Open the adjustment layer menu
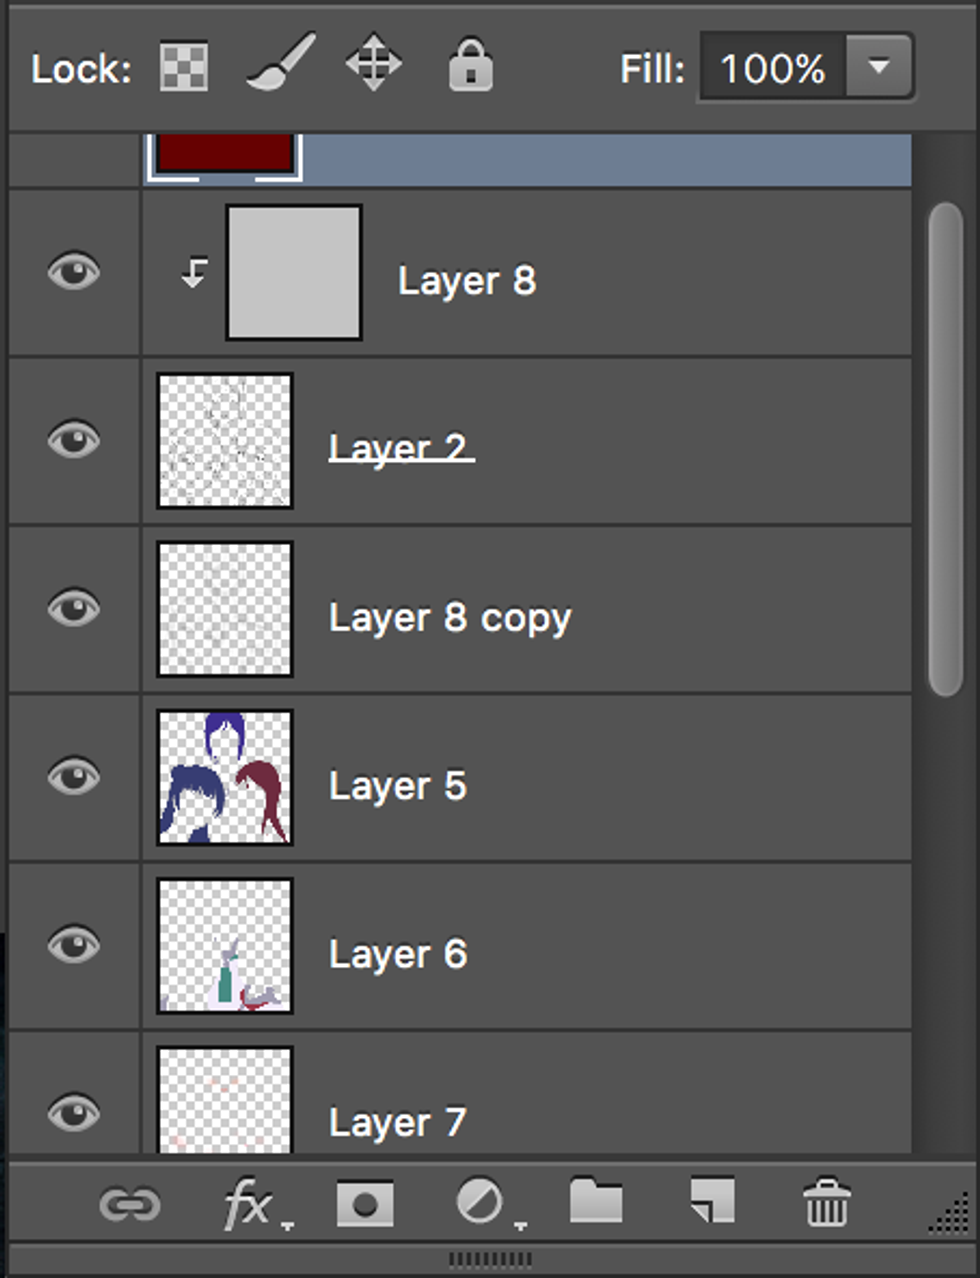 (481, 1202)
